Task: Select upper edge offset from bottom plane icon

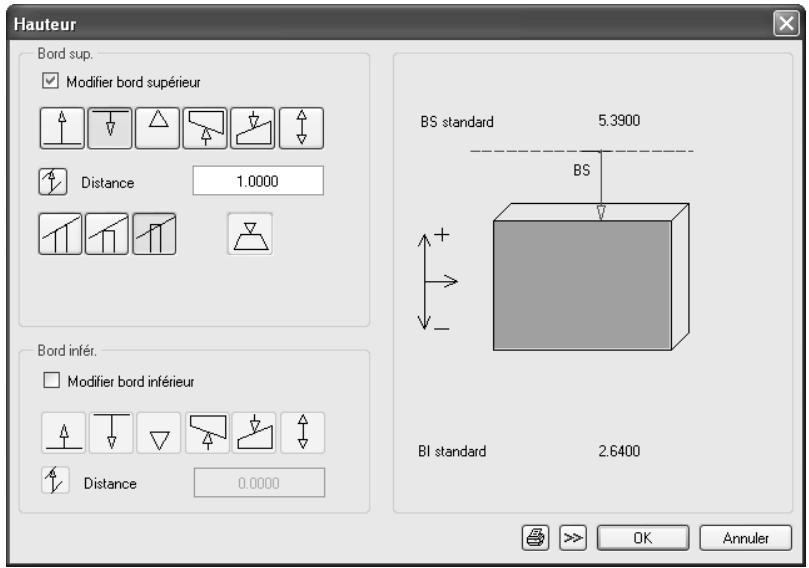Action: tap(62, 128)
